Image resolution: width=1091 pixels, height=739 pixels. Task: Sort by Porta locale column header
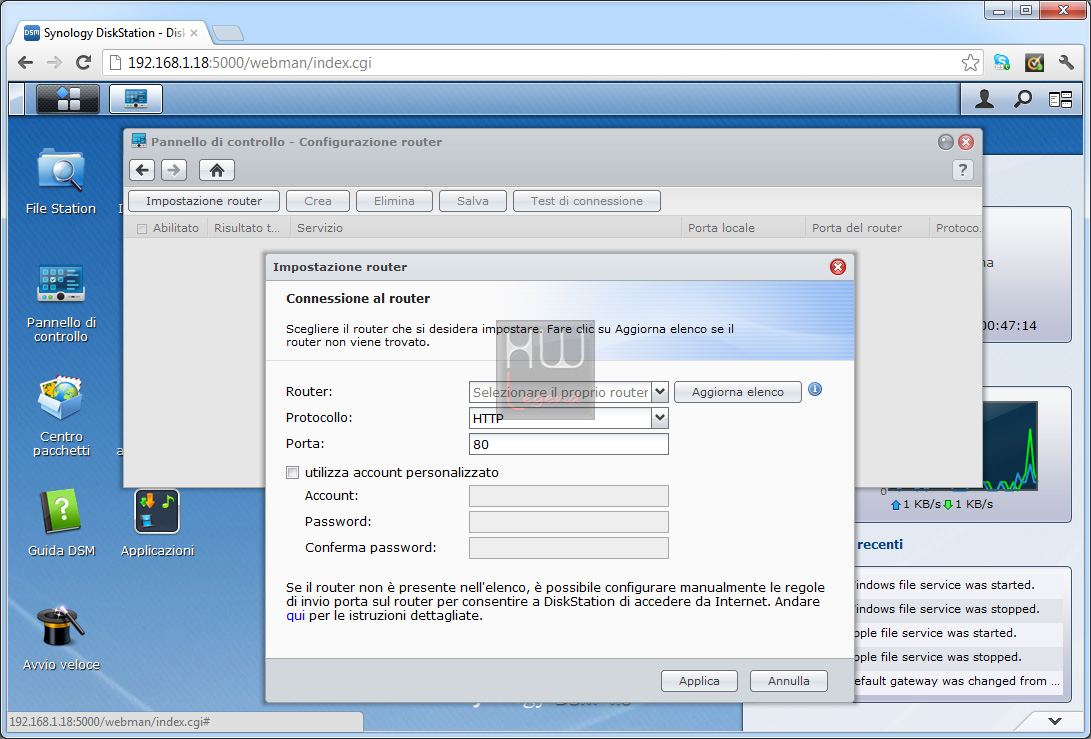743,228
